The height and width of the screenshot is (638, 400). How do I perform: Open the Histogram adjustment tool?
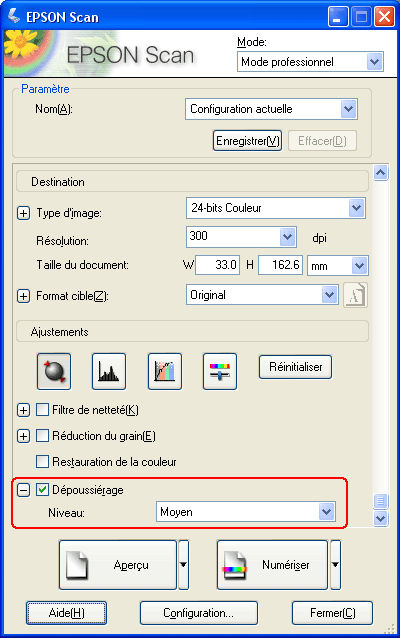point(109,371)
